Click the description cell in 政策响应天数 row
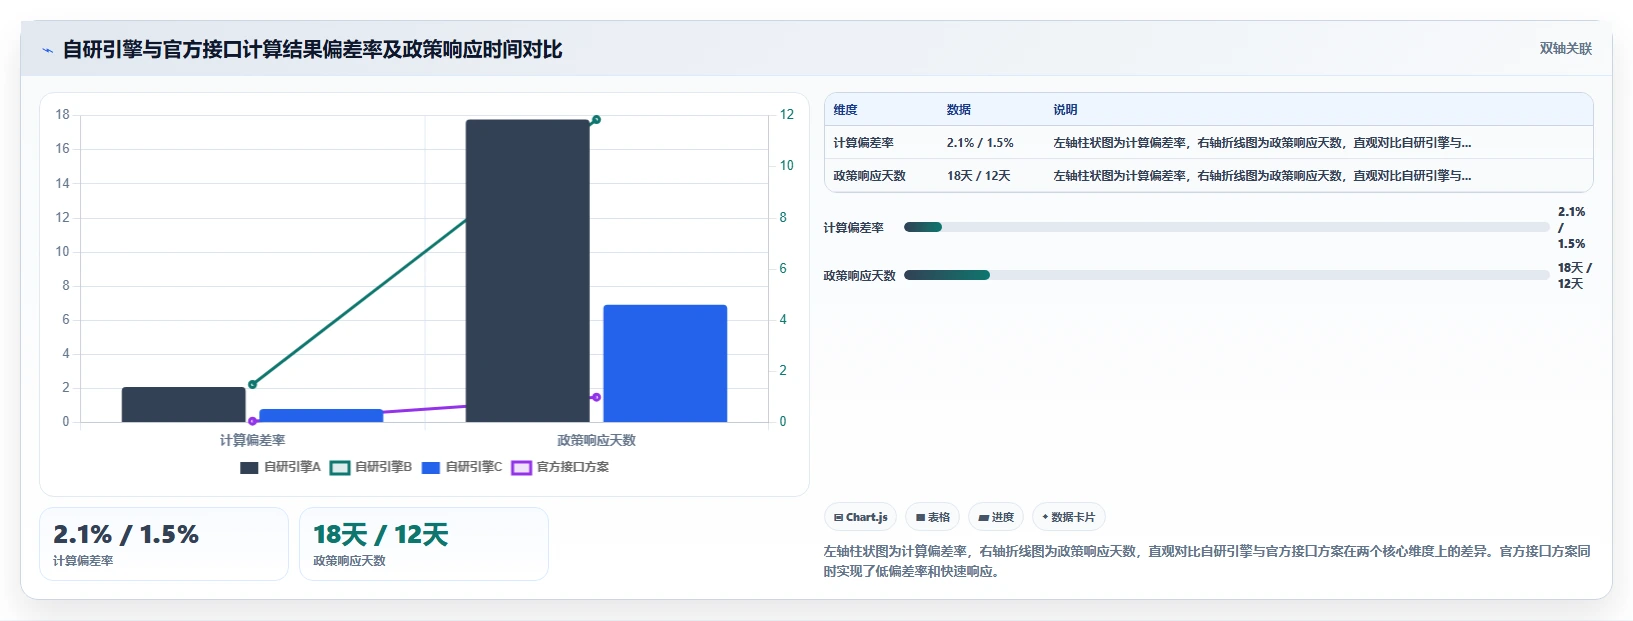 click(x=1262, y=176)
